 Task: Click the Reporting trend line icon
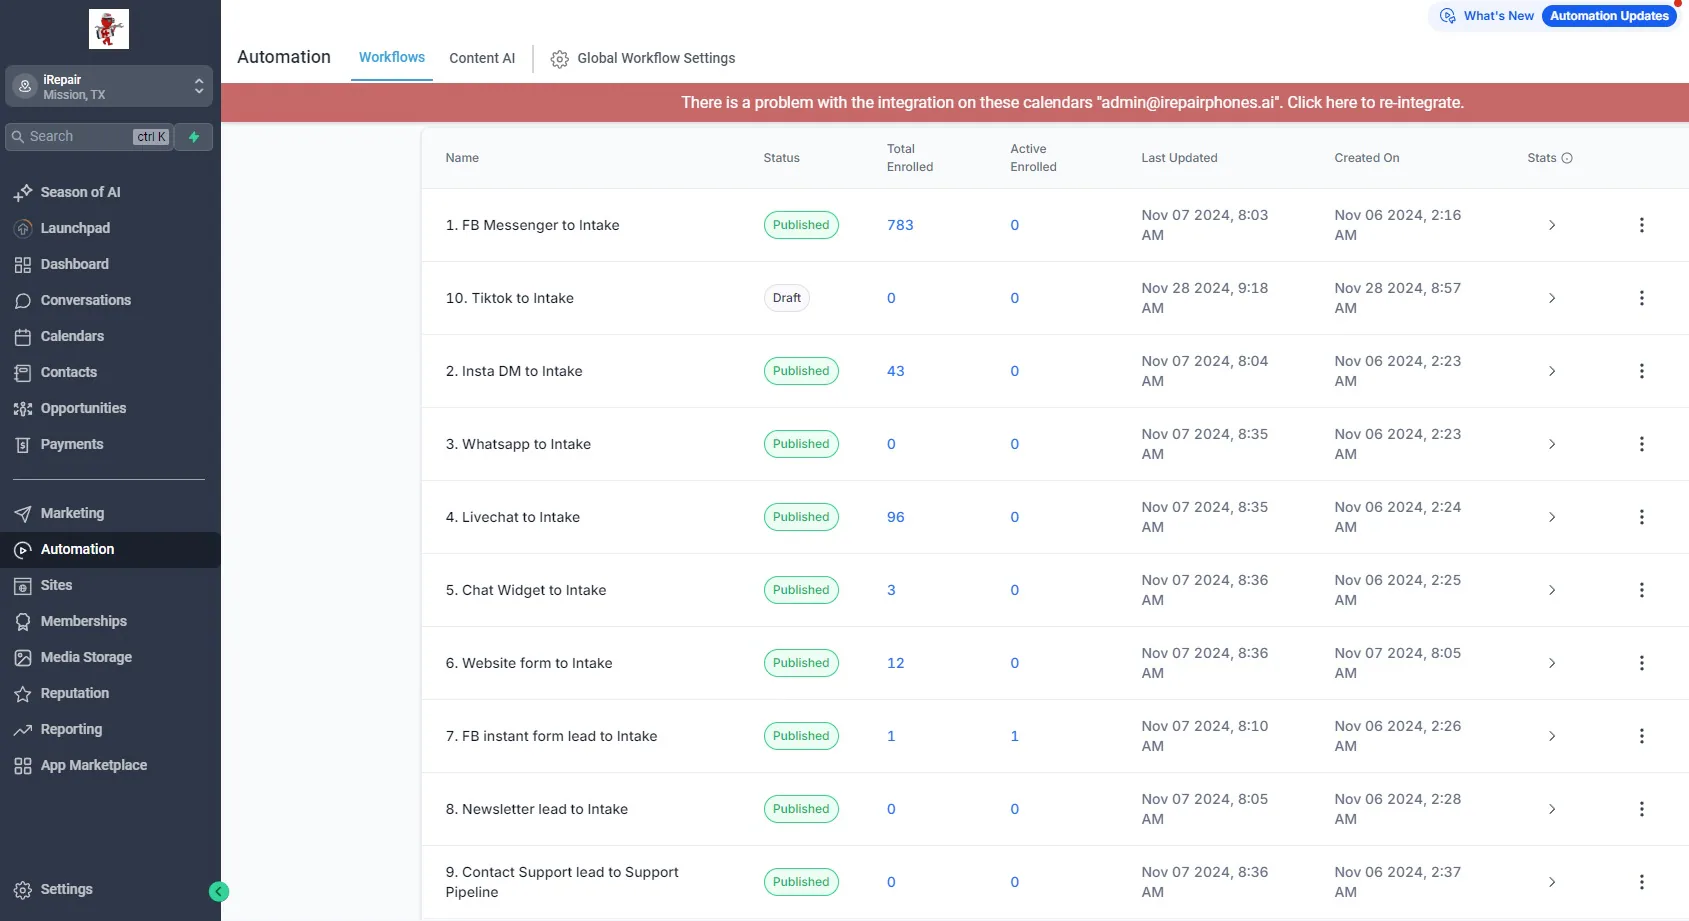(x=23, y=729)
